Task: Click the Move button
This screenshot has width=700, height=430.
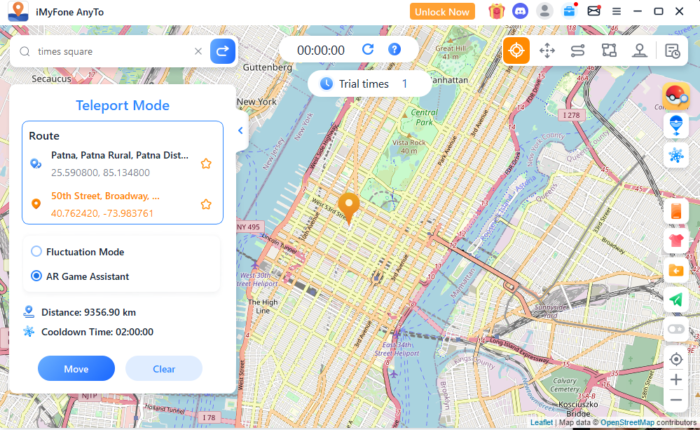Action: click(x=76, y=369)
